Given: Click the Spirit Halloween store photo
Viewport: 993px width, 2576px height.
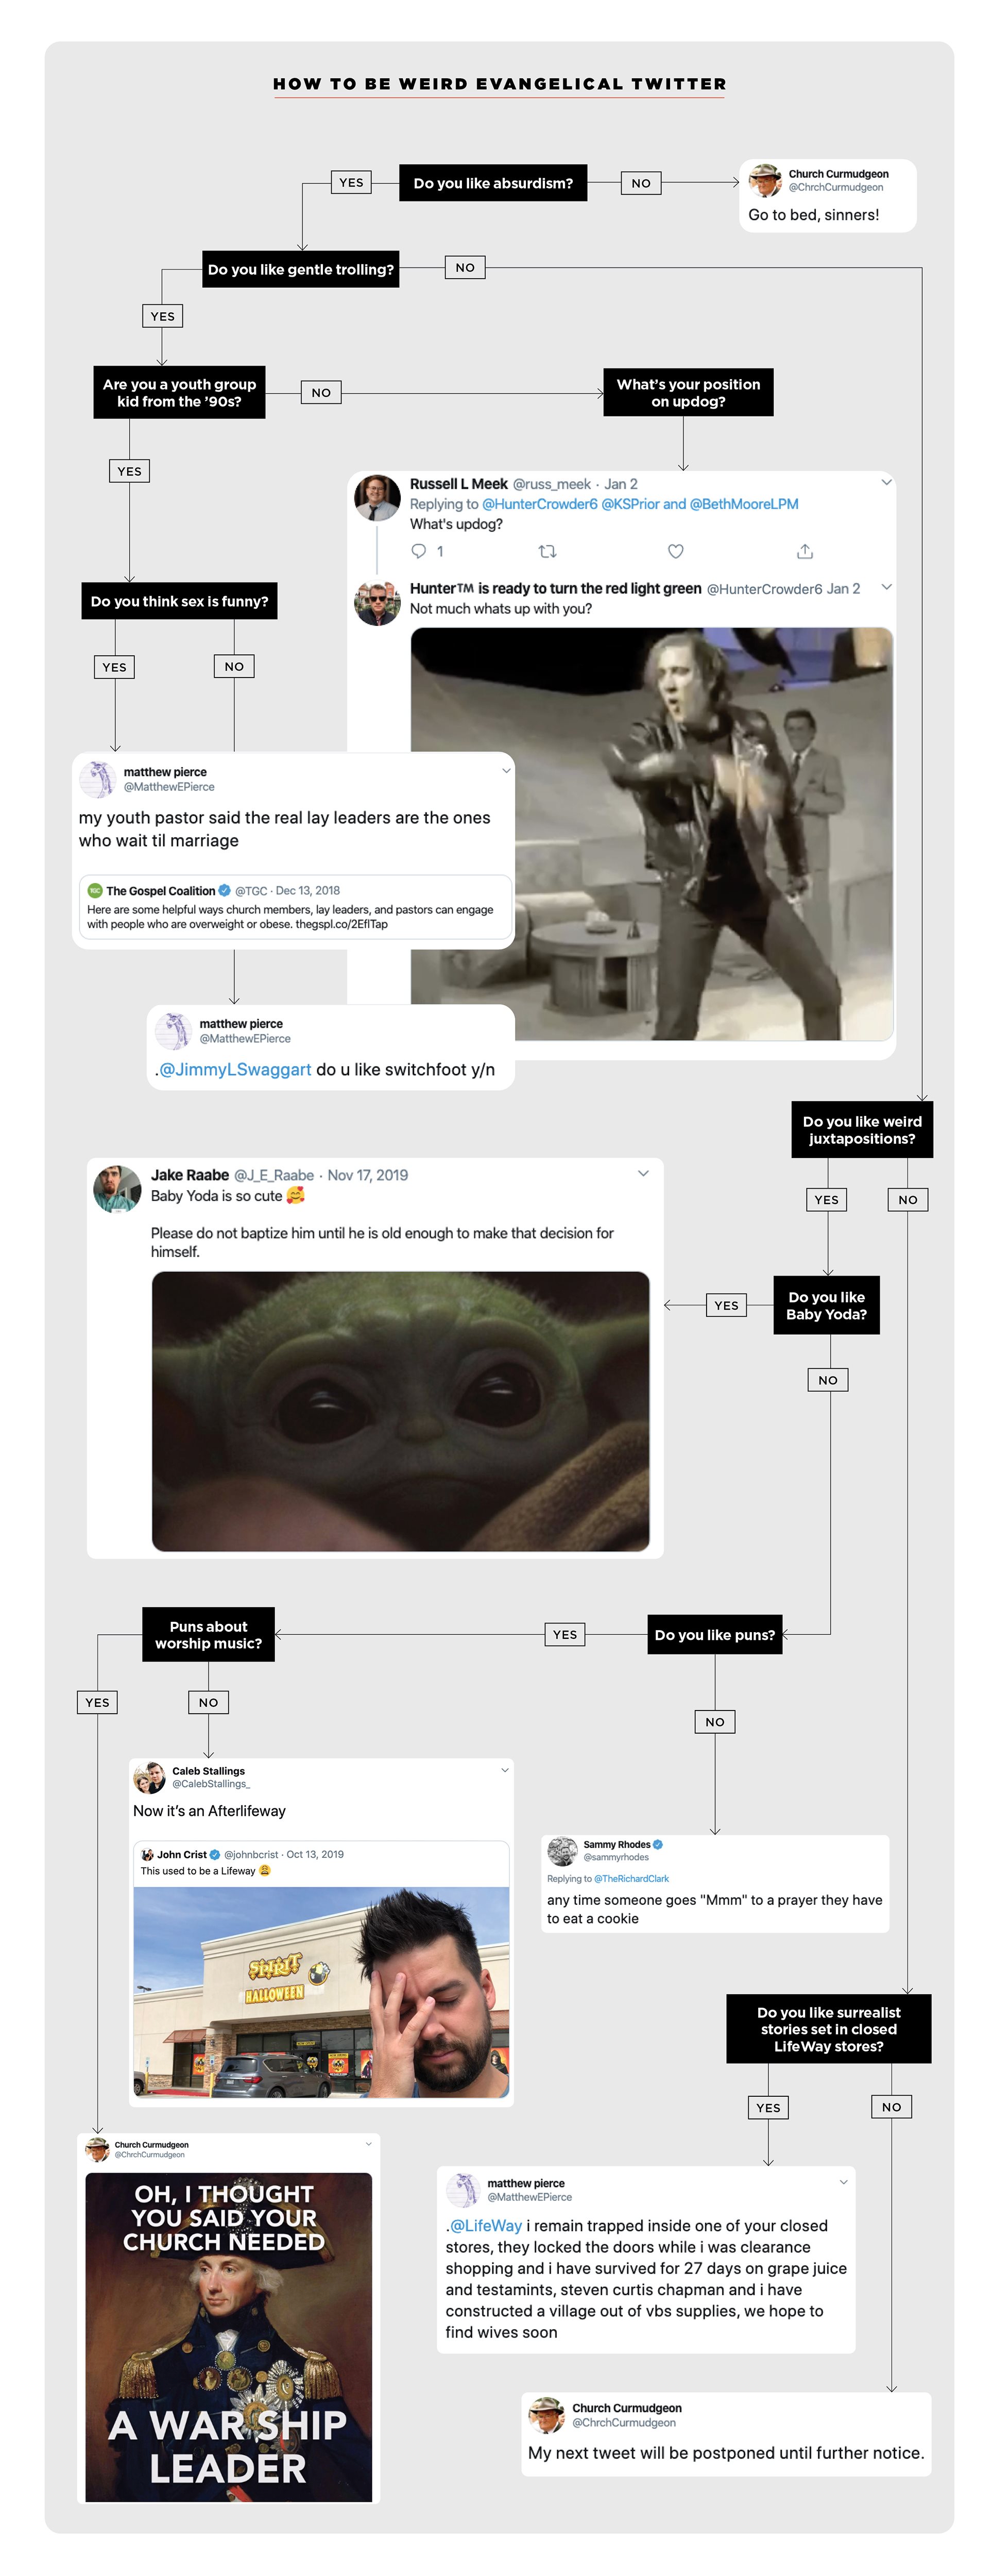Looking at the screenshot, I should (322, 1992).
